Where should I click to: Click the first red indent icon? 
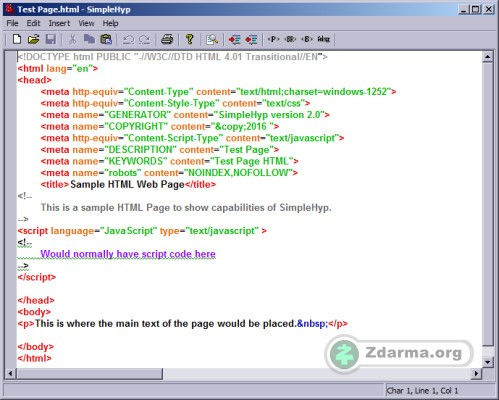click(x=235, y=40)
